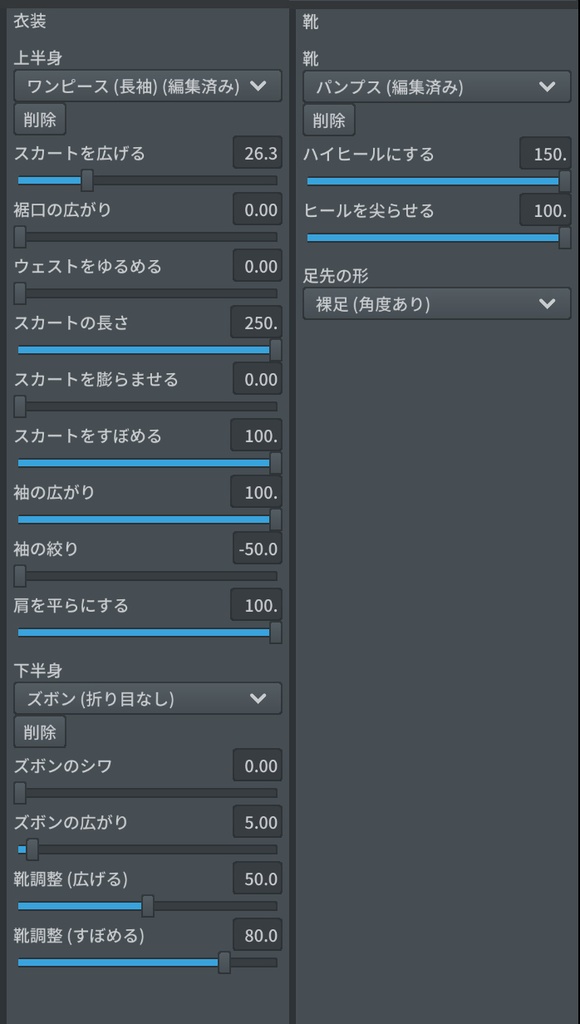The width and height of the screenshot is (580, 1024).
Task: Click the 削除 button below the 下半身 selector
Action: [39, 731]
